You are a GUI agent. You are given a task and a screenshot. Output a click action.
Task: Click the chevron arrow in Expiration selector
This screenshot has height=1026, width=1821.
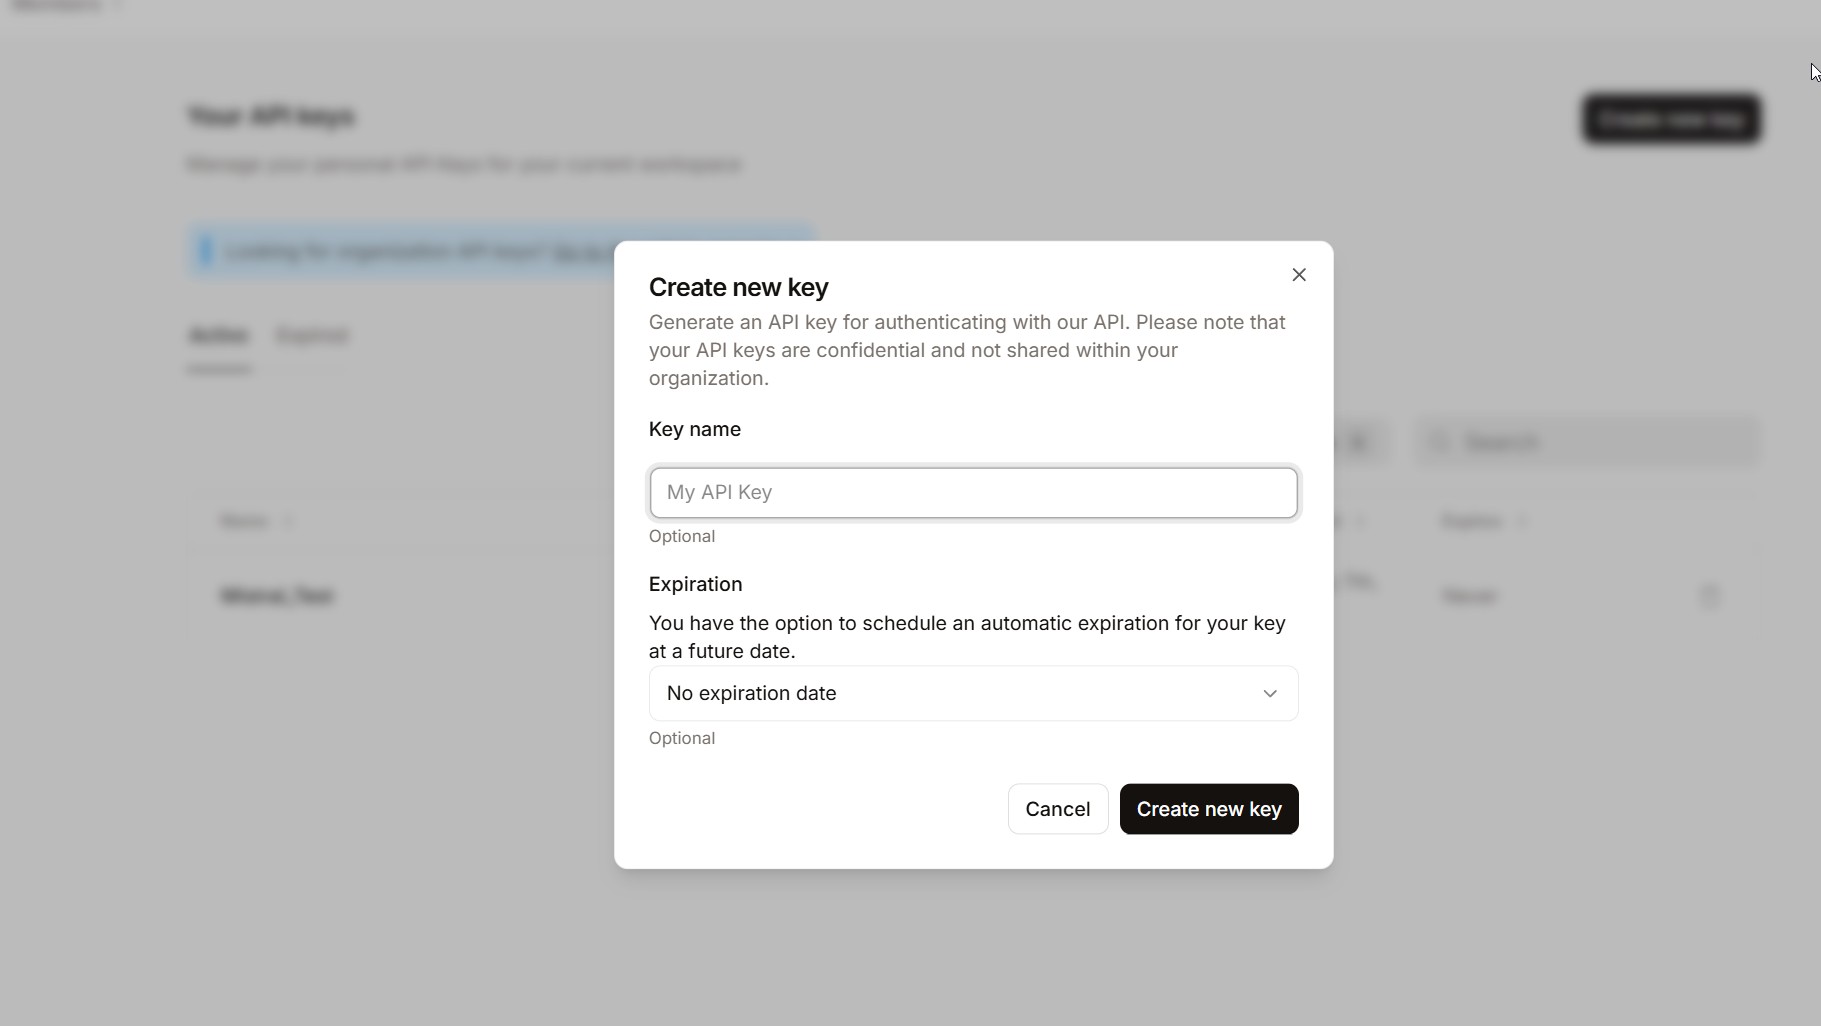coord(1269,693)
